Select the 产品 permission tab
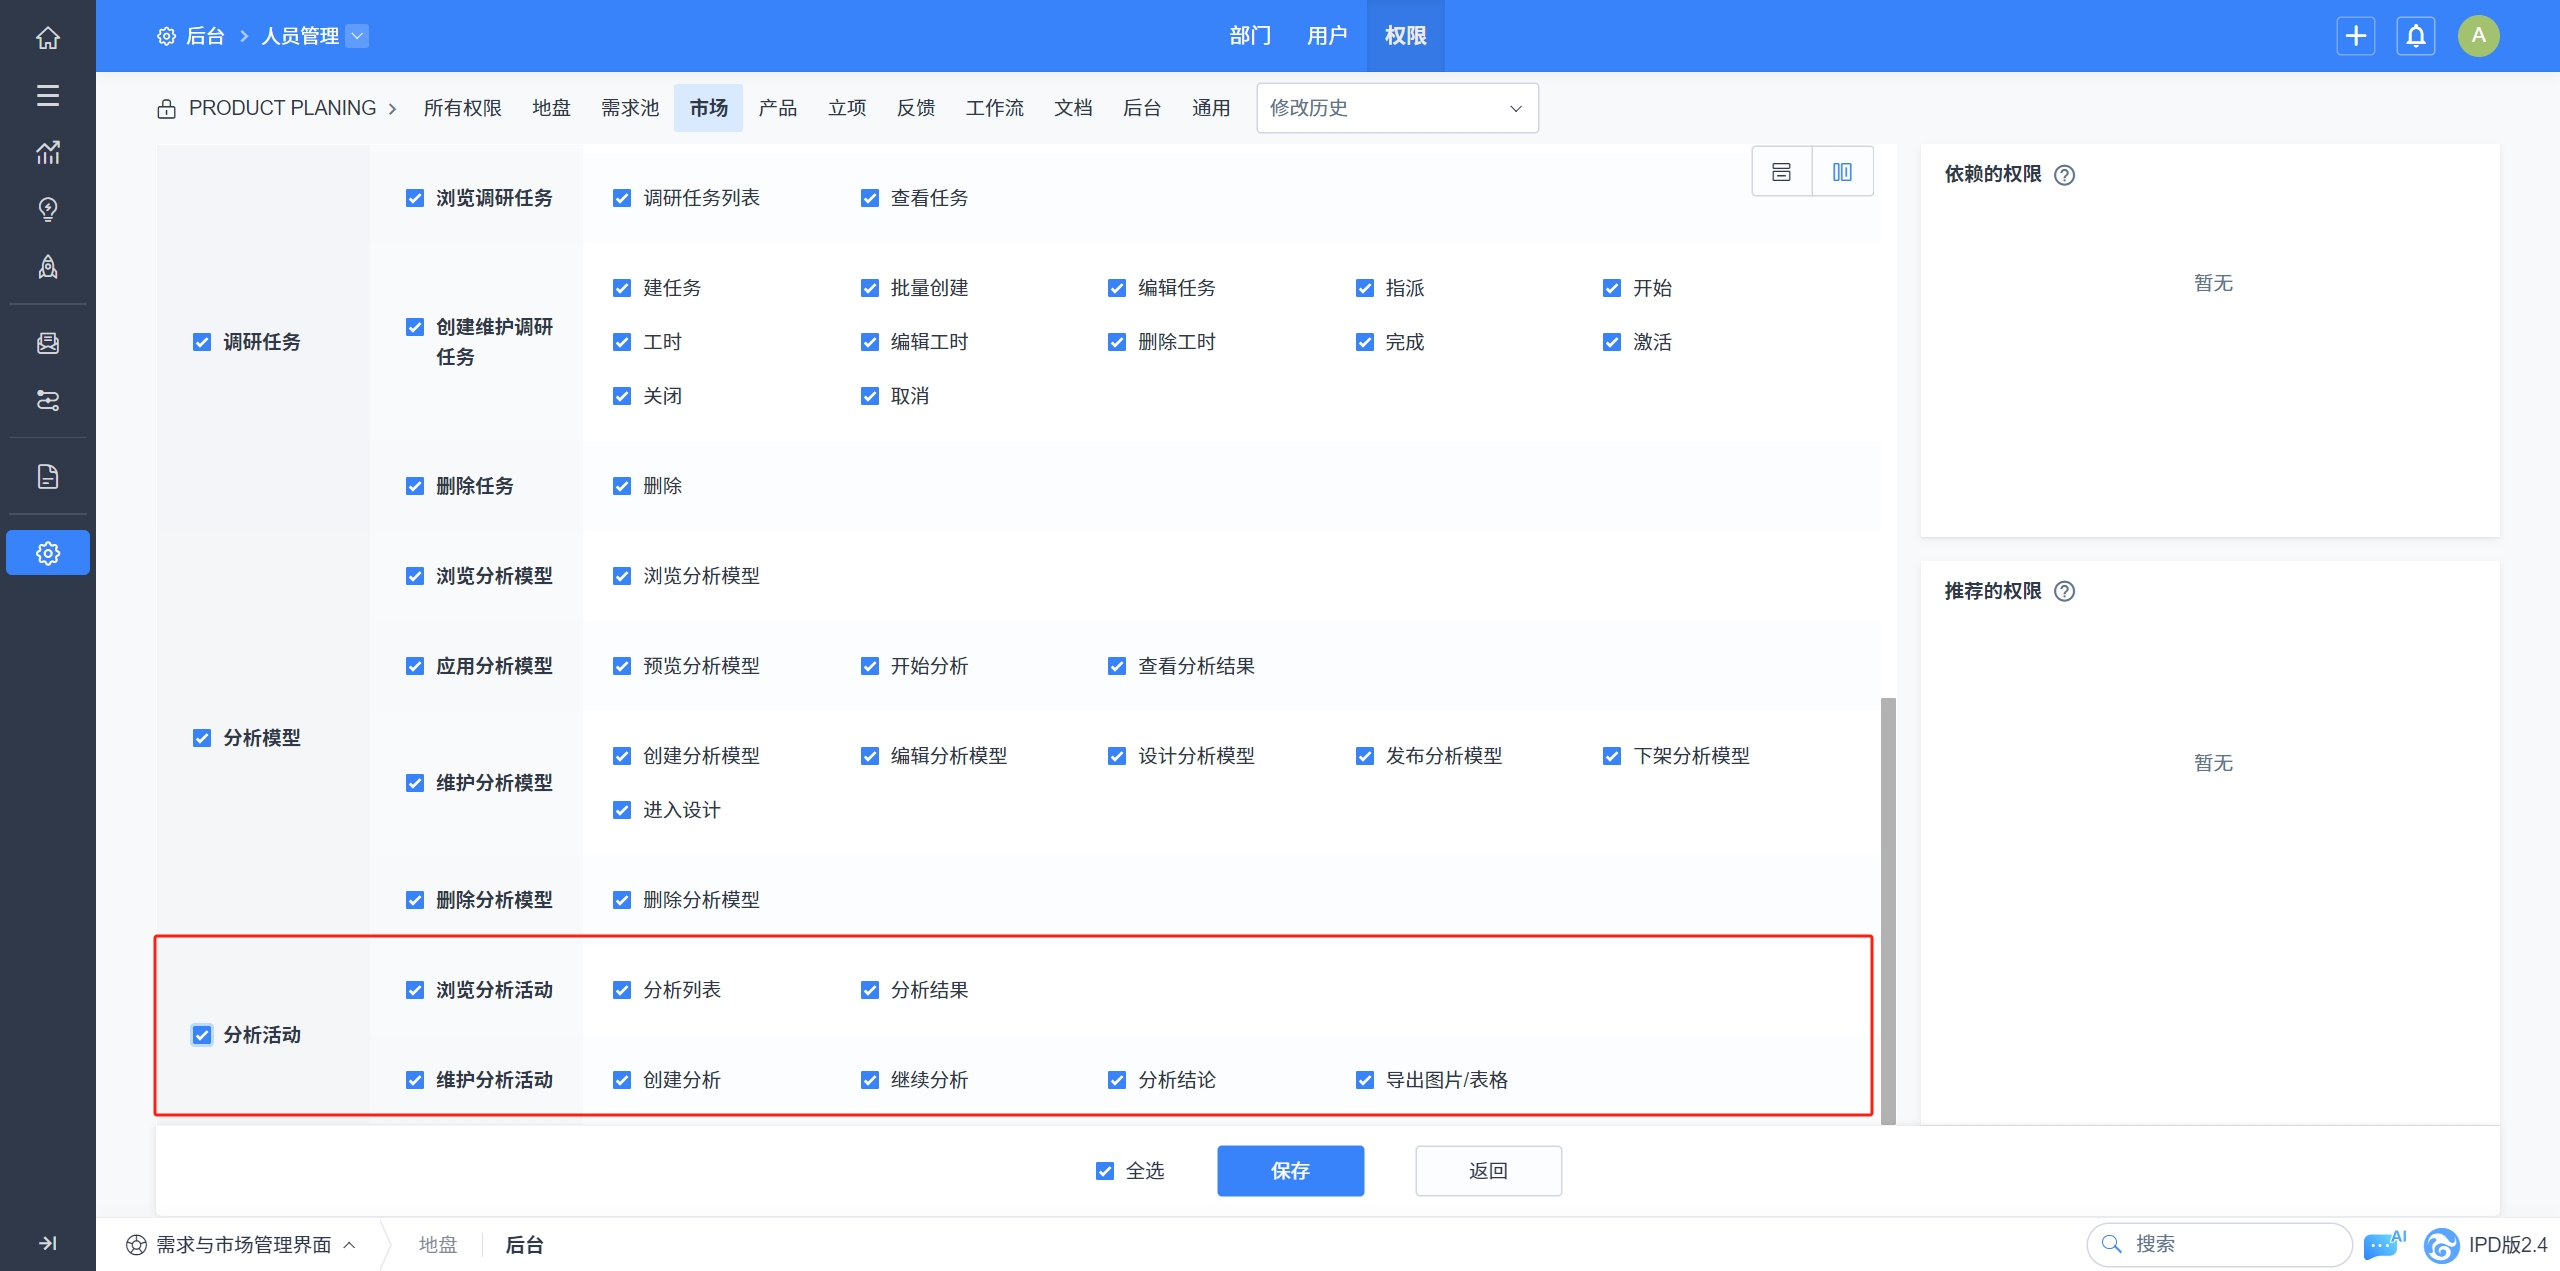This screenshot has width=2560, height=1271. [x=777, y=108]
